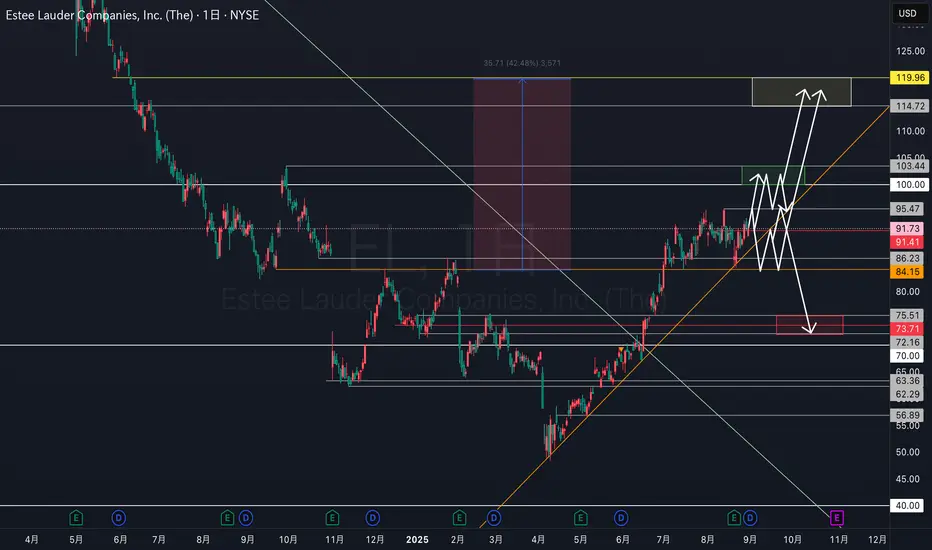Open the earnings E marker in mid-August 2024
This screenshot has height=550, width=932.
click(227, 518)
